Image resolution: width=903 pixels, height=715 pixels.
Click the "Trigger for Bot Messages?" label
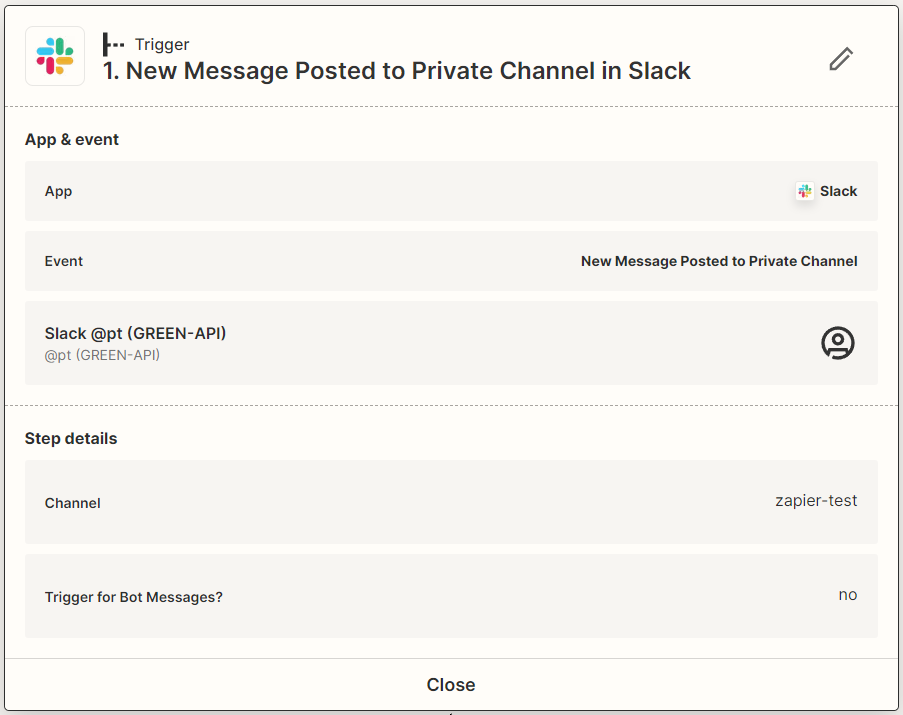click(134, 597)
